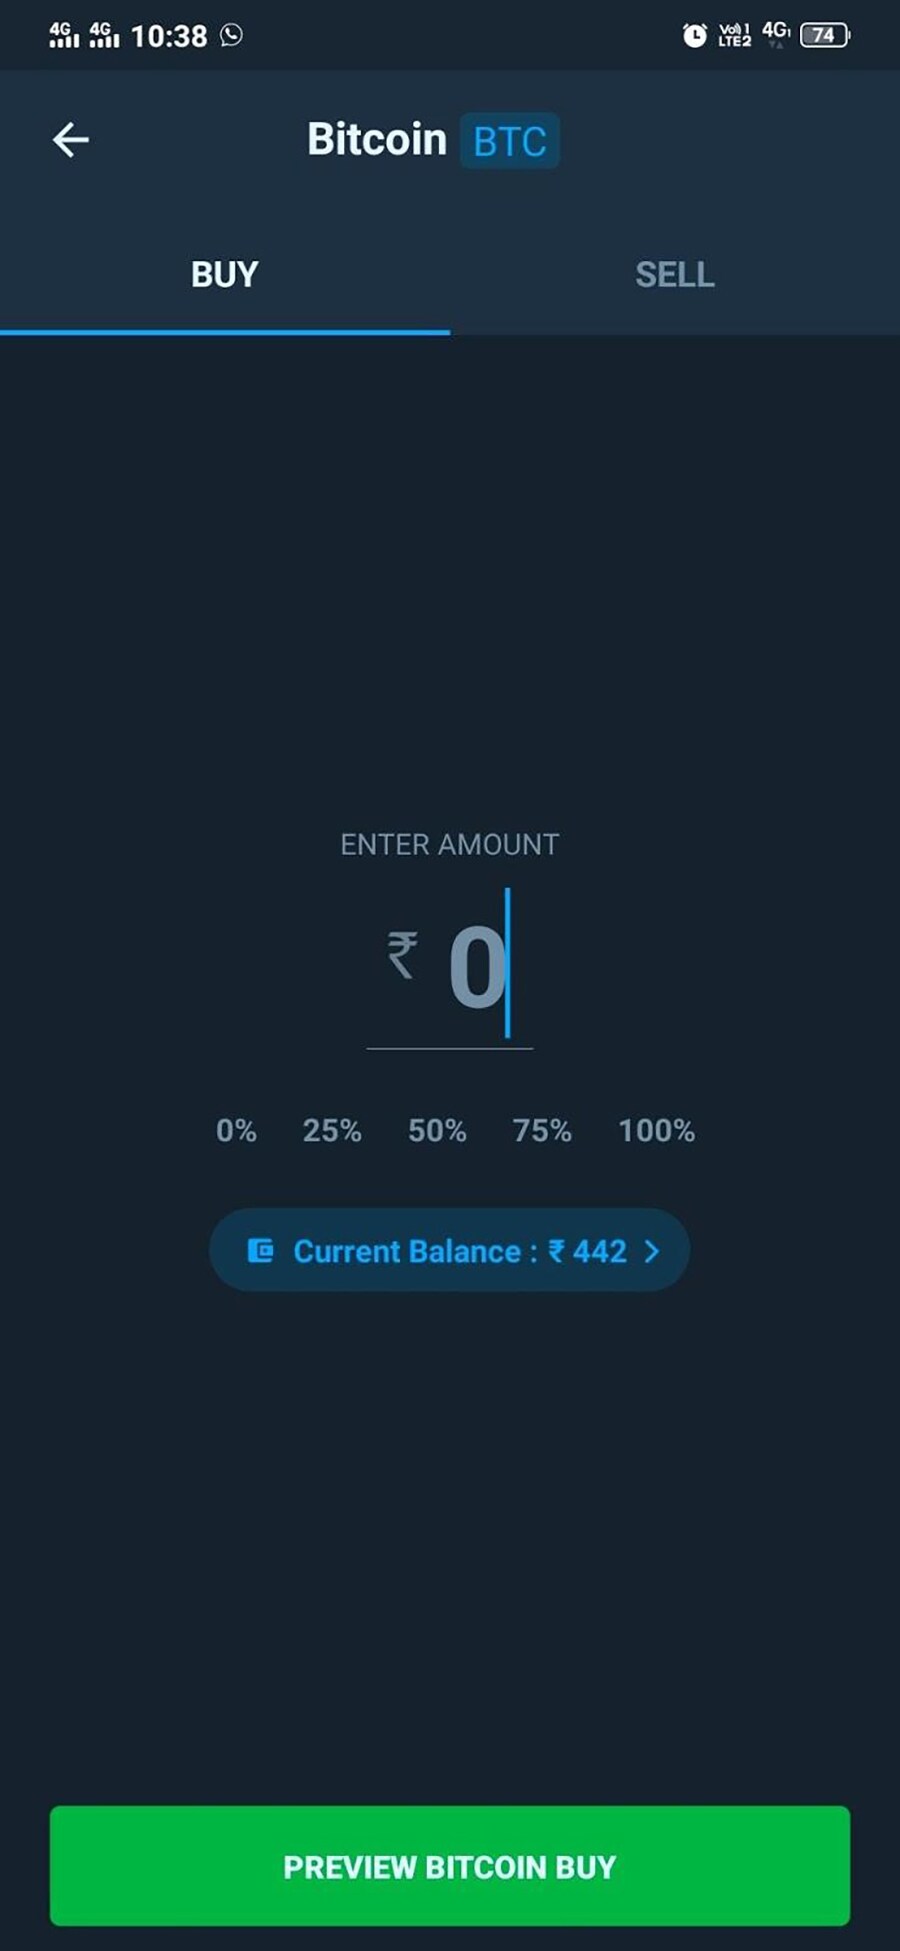Switch to the SELL tab
This screenshot has height=1951, width=900.
coord(675,275)
